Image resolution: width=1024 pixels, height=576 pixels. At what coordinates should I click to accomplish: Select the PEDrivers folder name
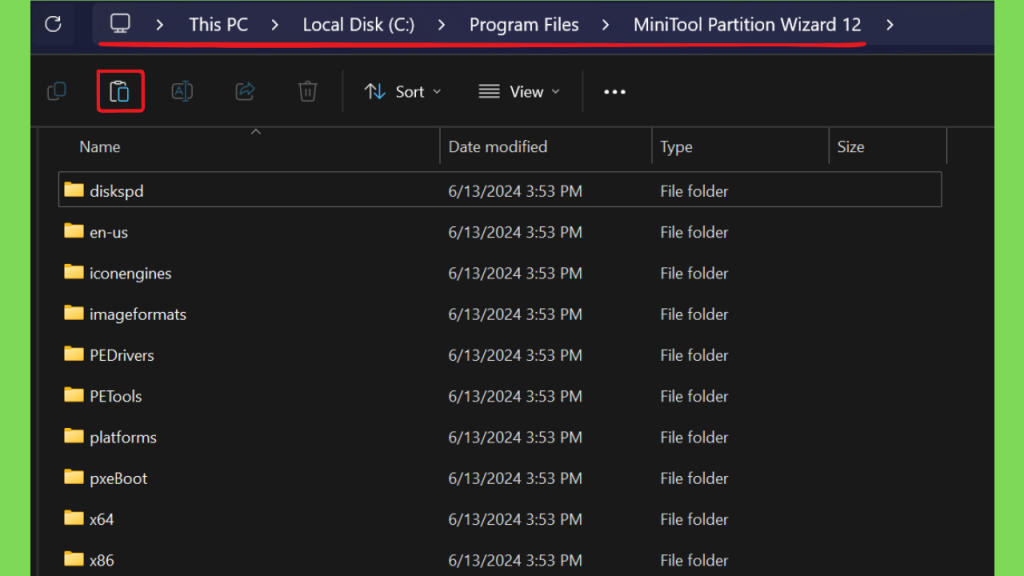click(121, 355)
